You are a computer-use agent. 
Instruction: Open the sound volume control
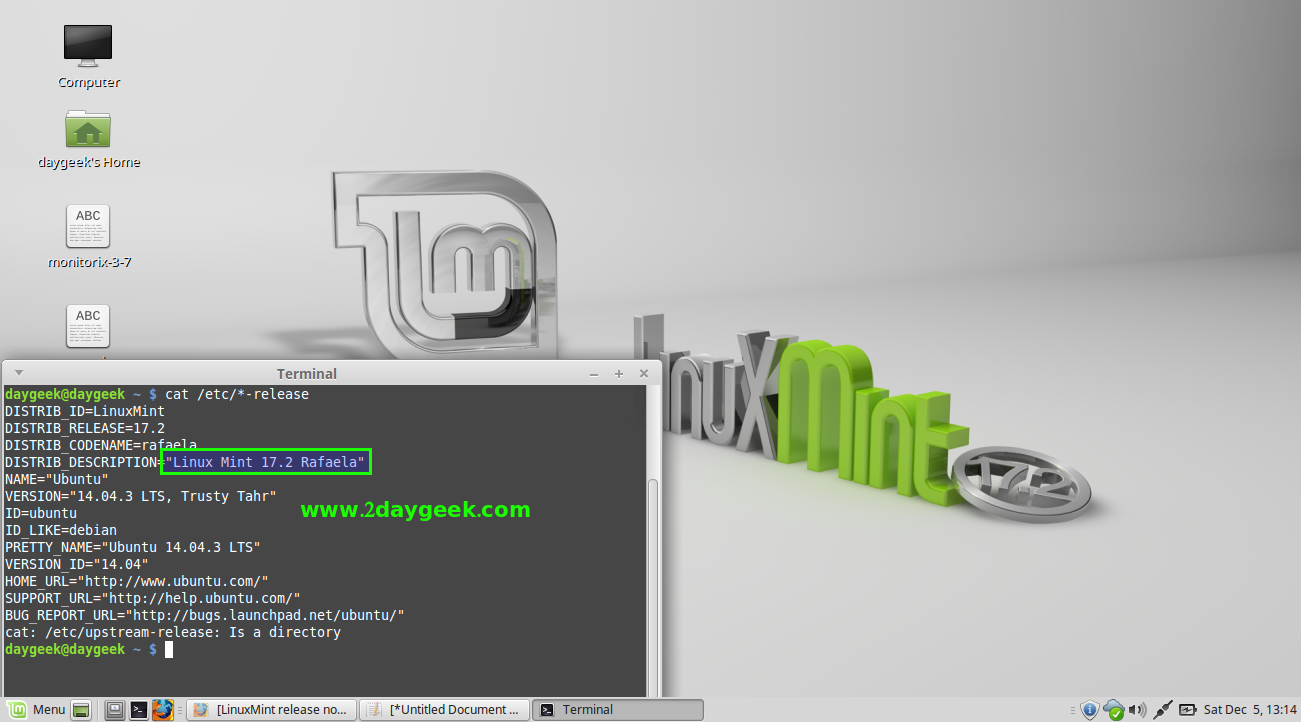coord(1137,710)
